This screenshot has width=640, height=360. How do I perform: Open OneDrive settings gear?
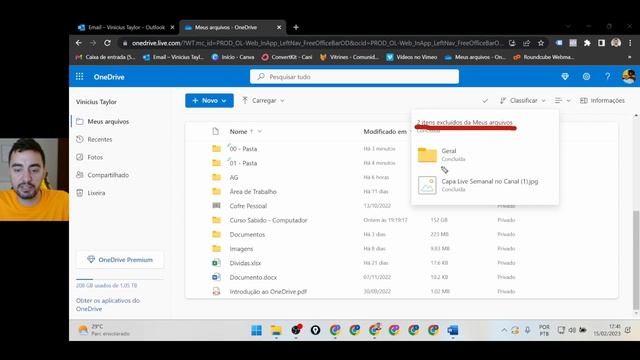(x=586, y=76)
